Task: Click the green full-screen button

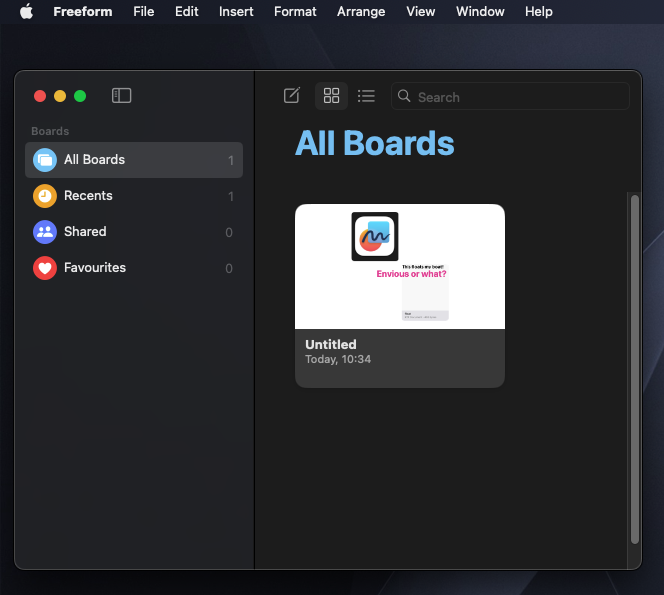Action: tap(80, 96)
